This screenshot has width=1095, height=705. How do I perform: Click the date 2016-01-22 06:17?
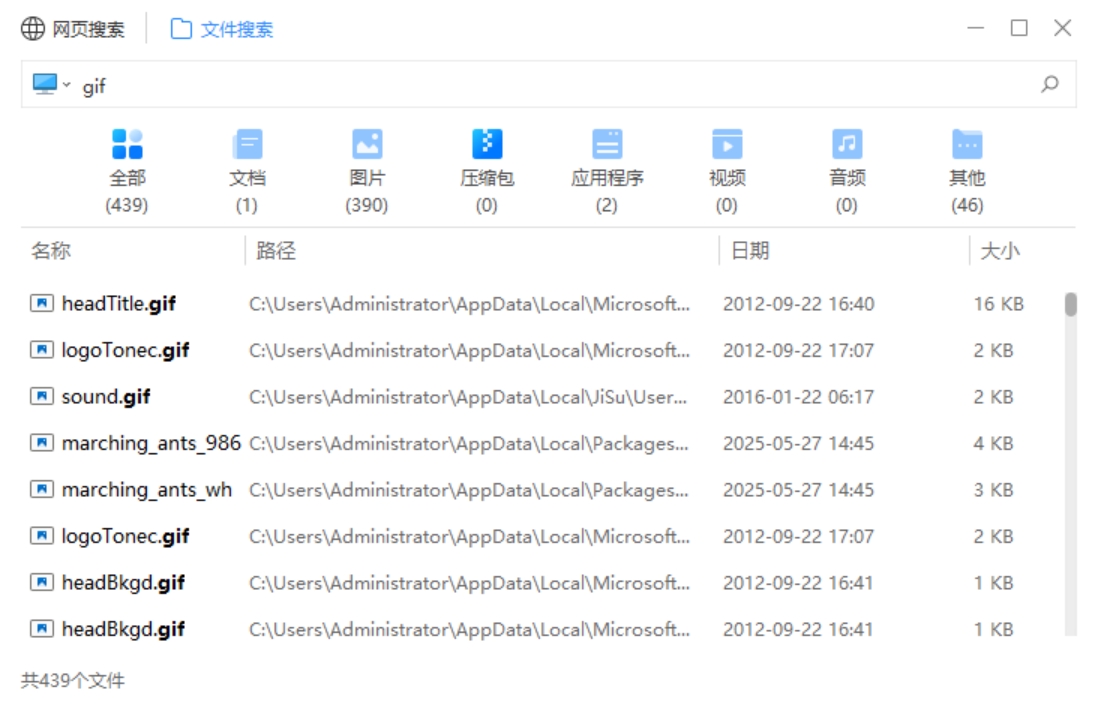(798, 397)
